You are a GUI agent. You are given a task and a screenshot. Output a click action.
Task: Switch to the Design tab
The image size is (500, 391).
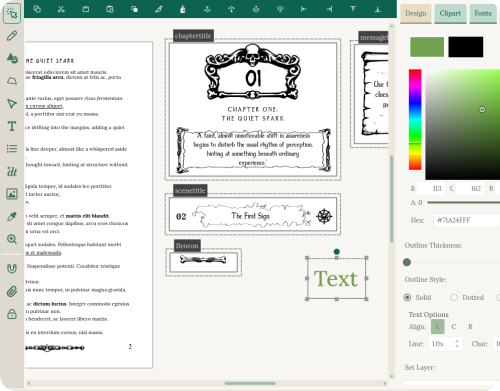416,13
